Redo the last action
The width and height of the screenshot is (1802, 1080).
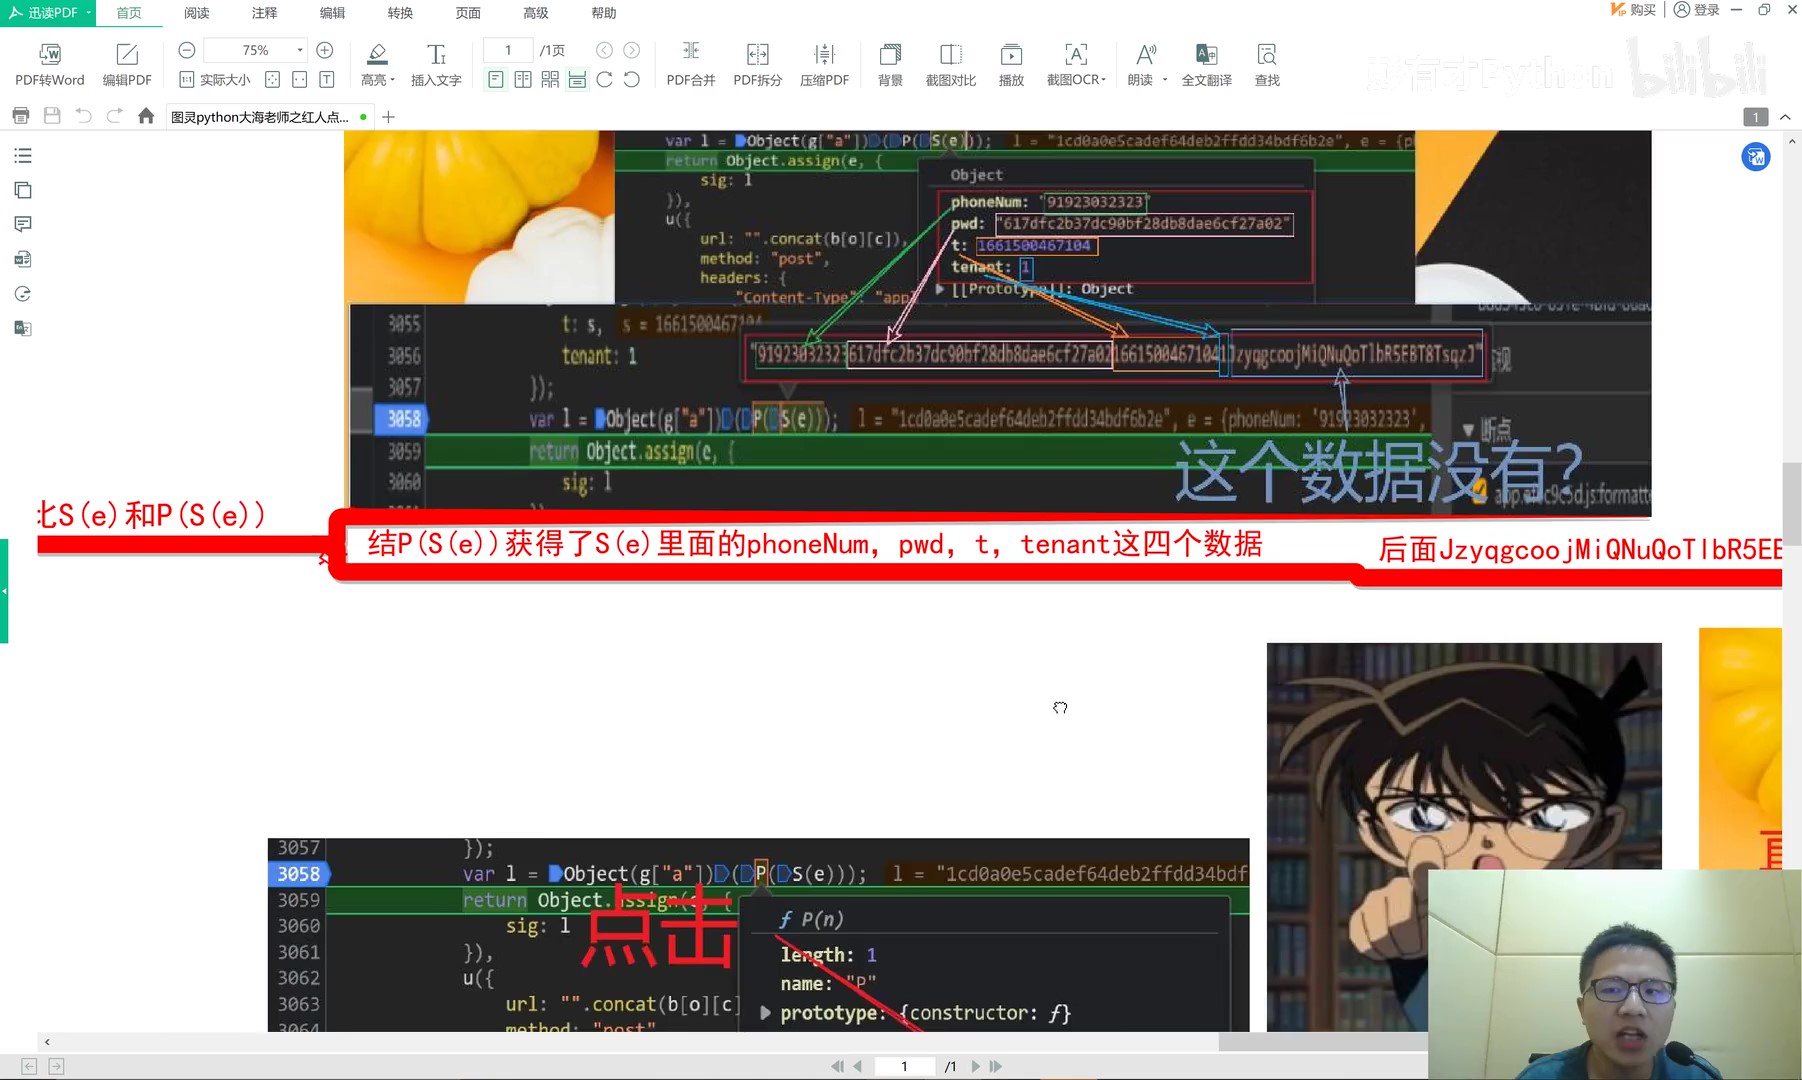(115, 116)
